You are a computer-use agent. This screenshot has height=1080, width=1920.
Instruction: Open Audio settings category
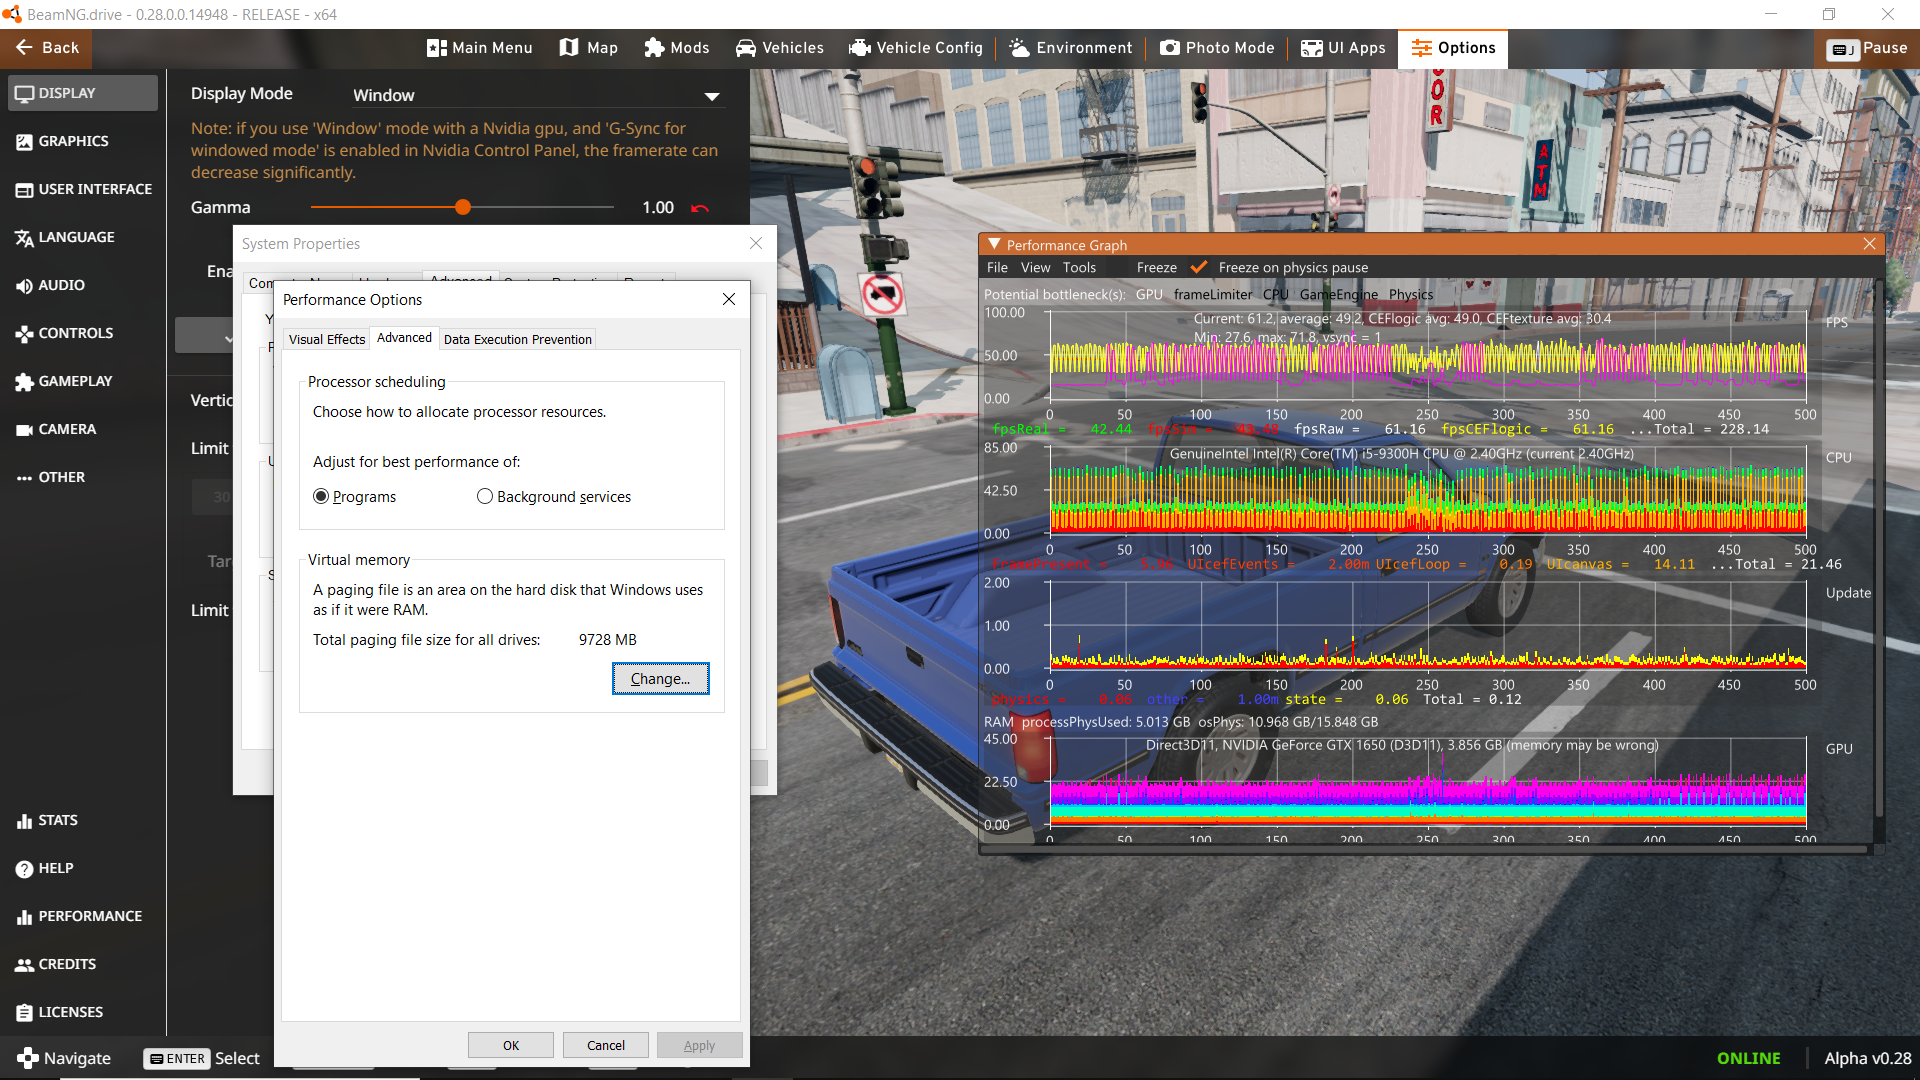pos(82,285)
